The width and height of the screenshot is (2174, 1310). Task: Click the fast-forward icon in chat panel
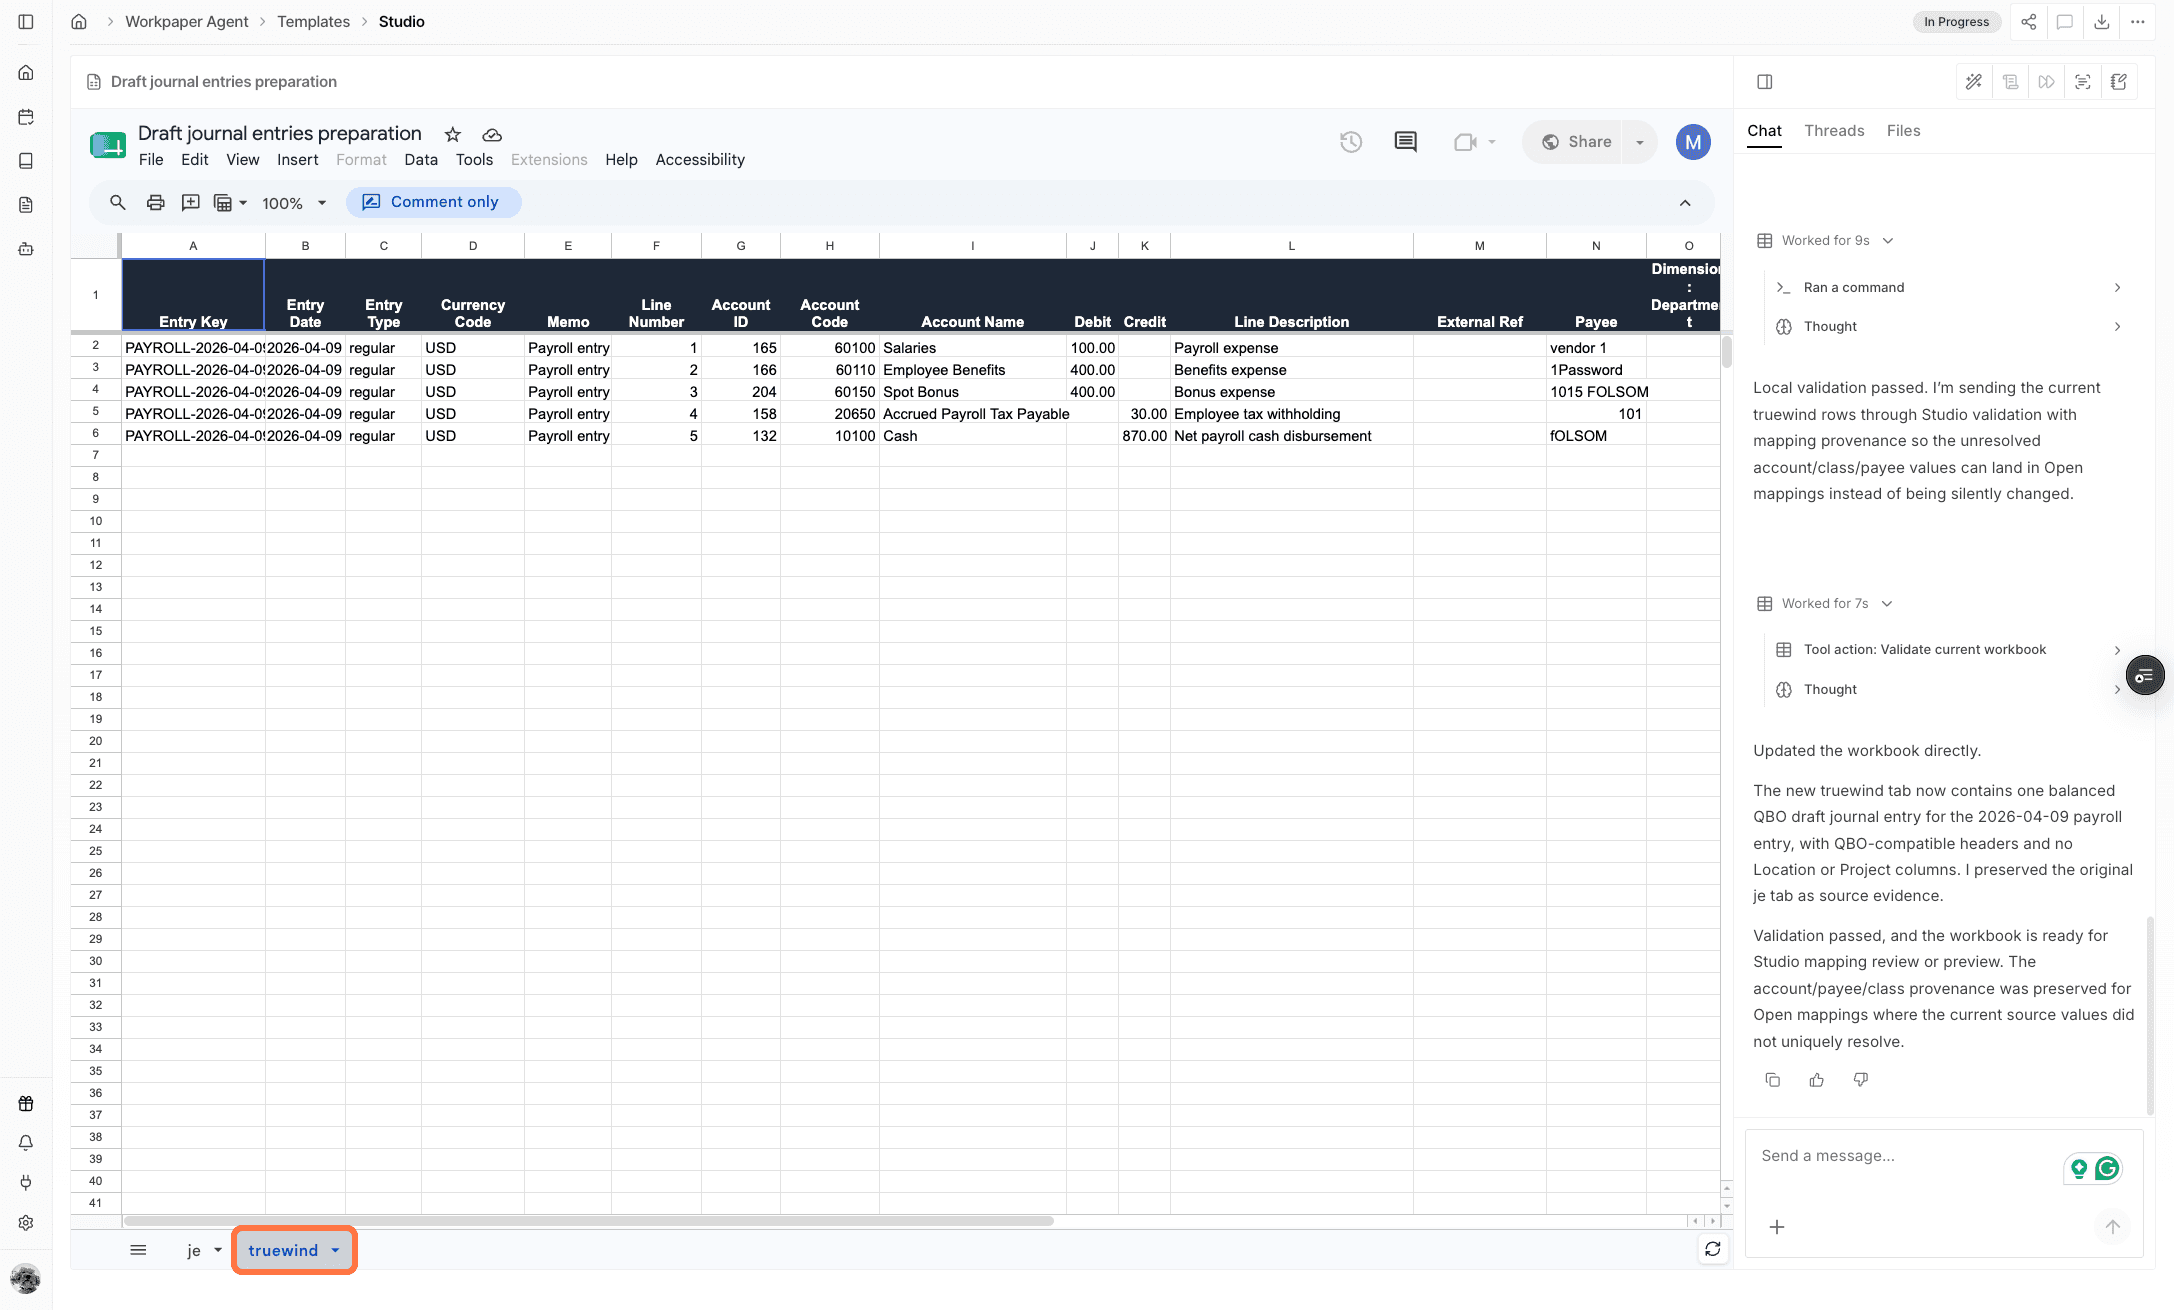[x=2047, y=82]
